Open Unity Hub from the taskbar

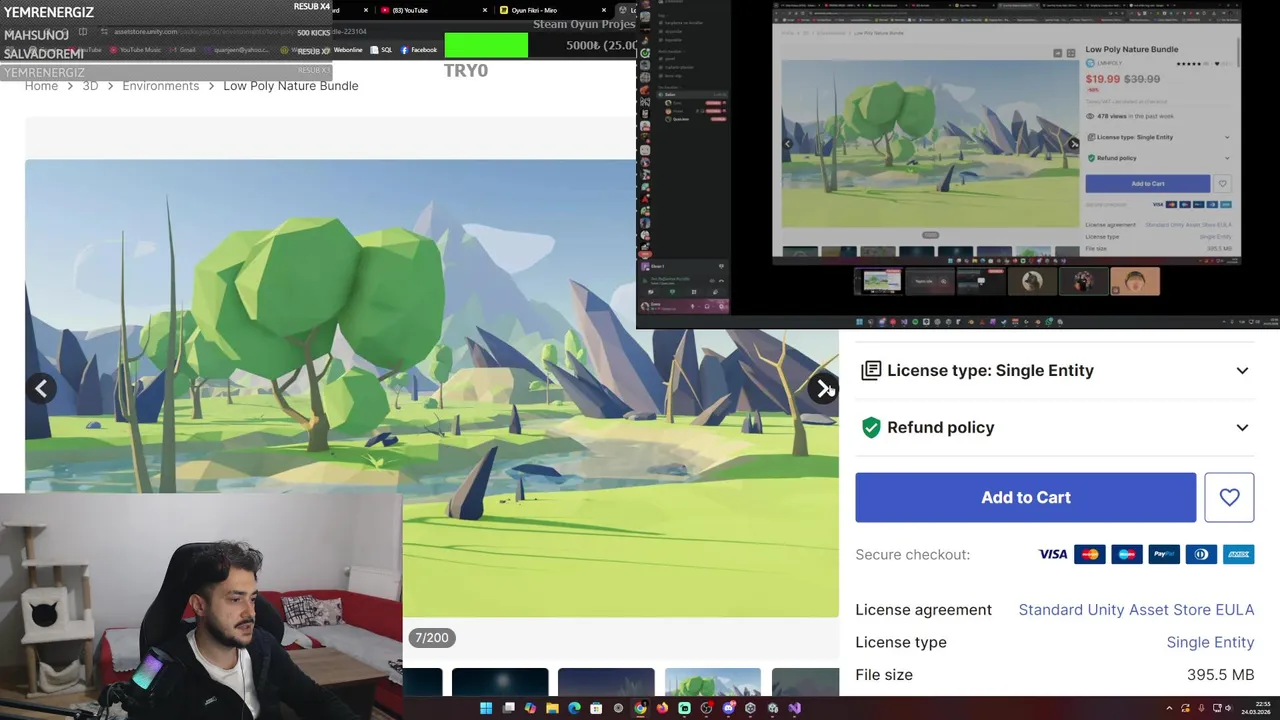coord(750,708)
